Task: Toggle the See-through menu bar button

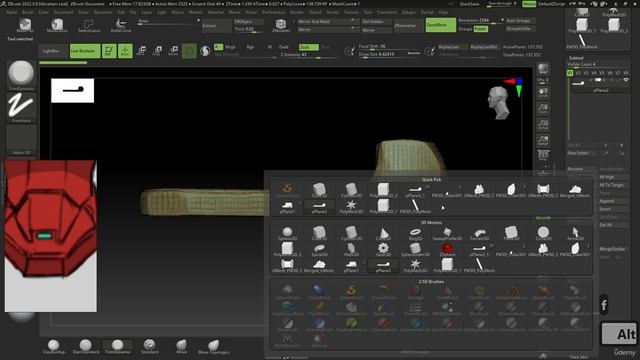Action: [x=502, y=4]
